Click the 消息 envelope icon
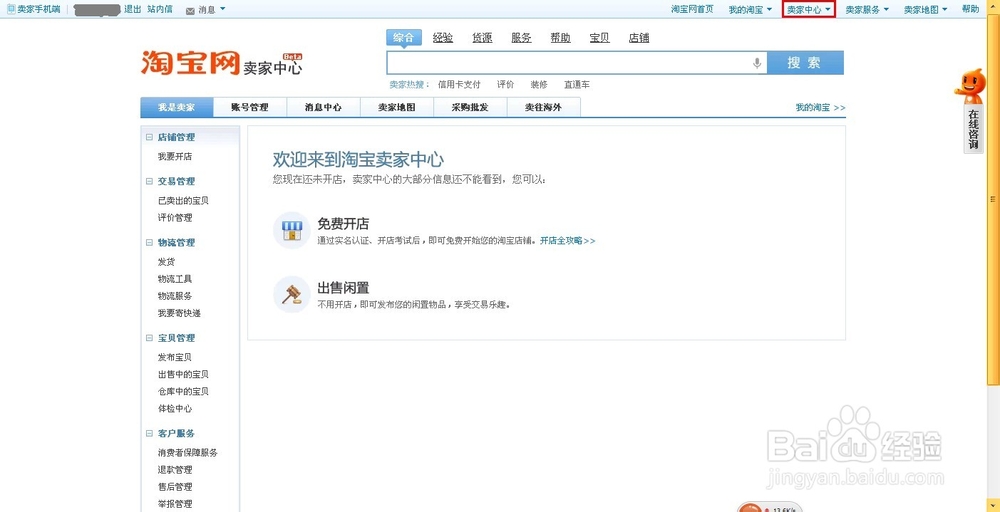The image size is (1000, 512). pos(190,10)
